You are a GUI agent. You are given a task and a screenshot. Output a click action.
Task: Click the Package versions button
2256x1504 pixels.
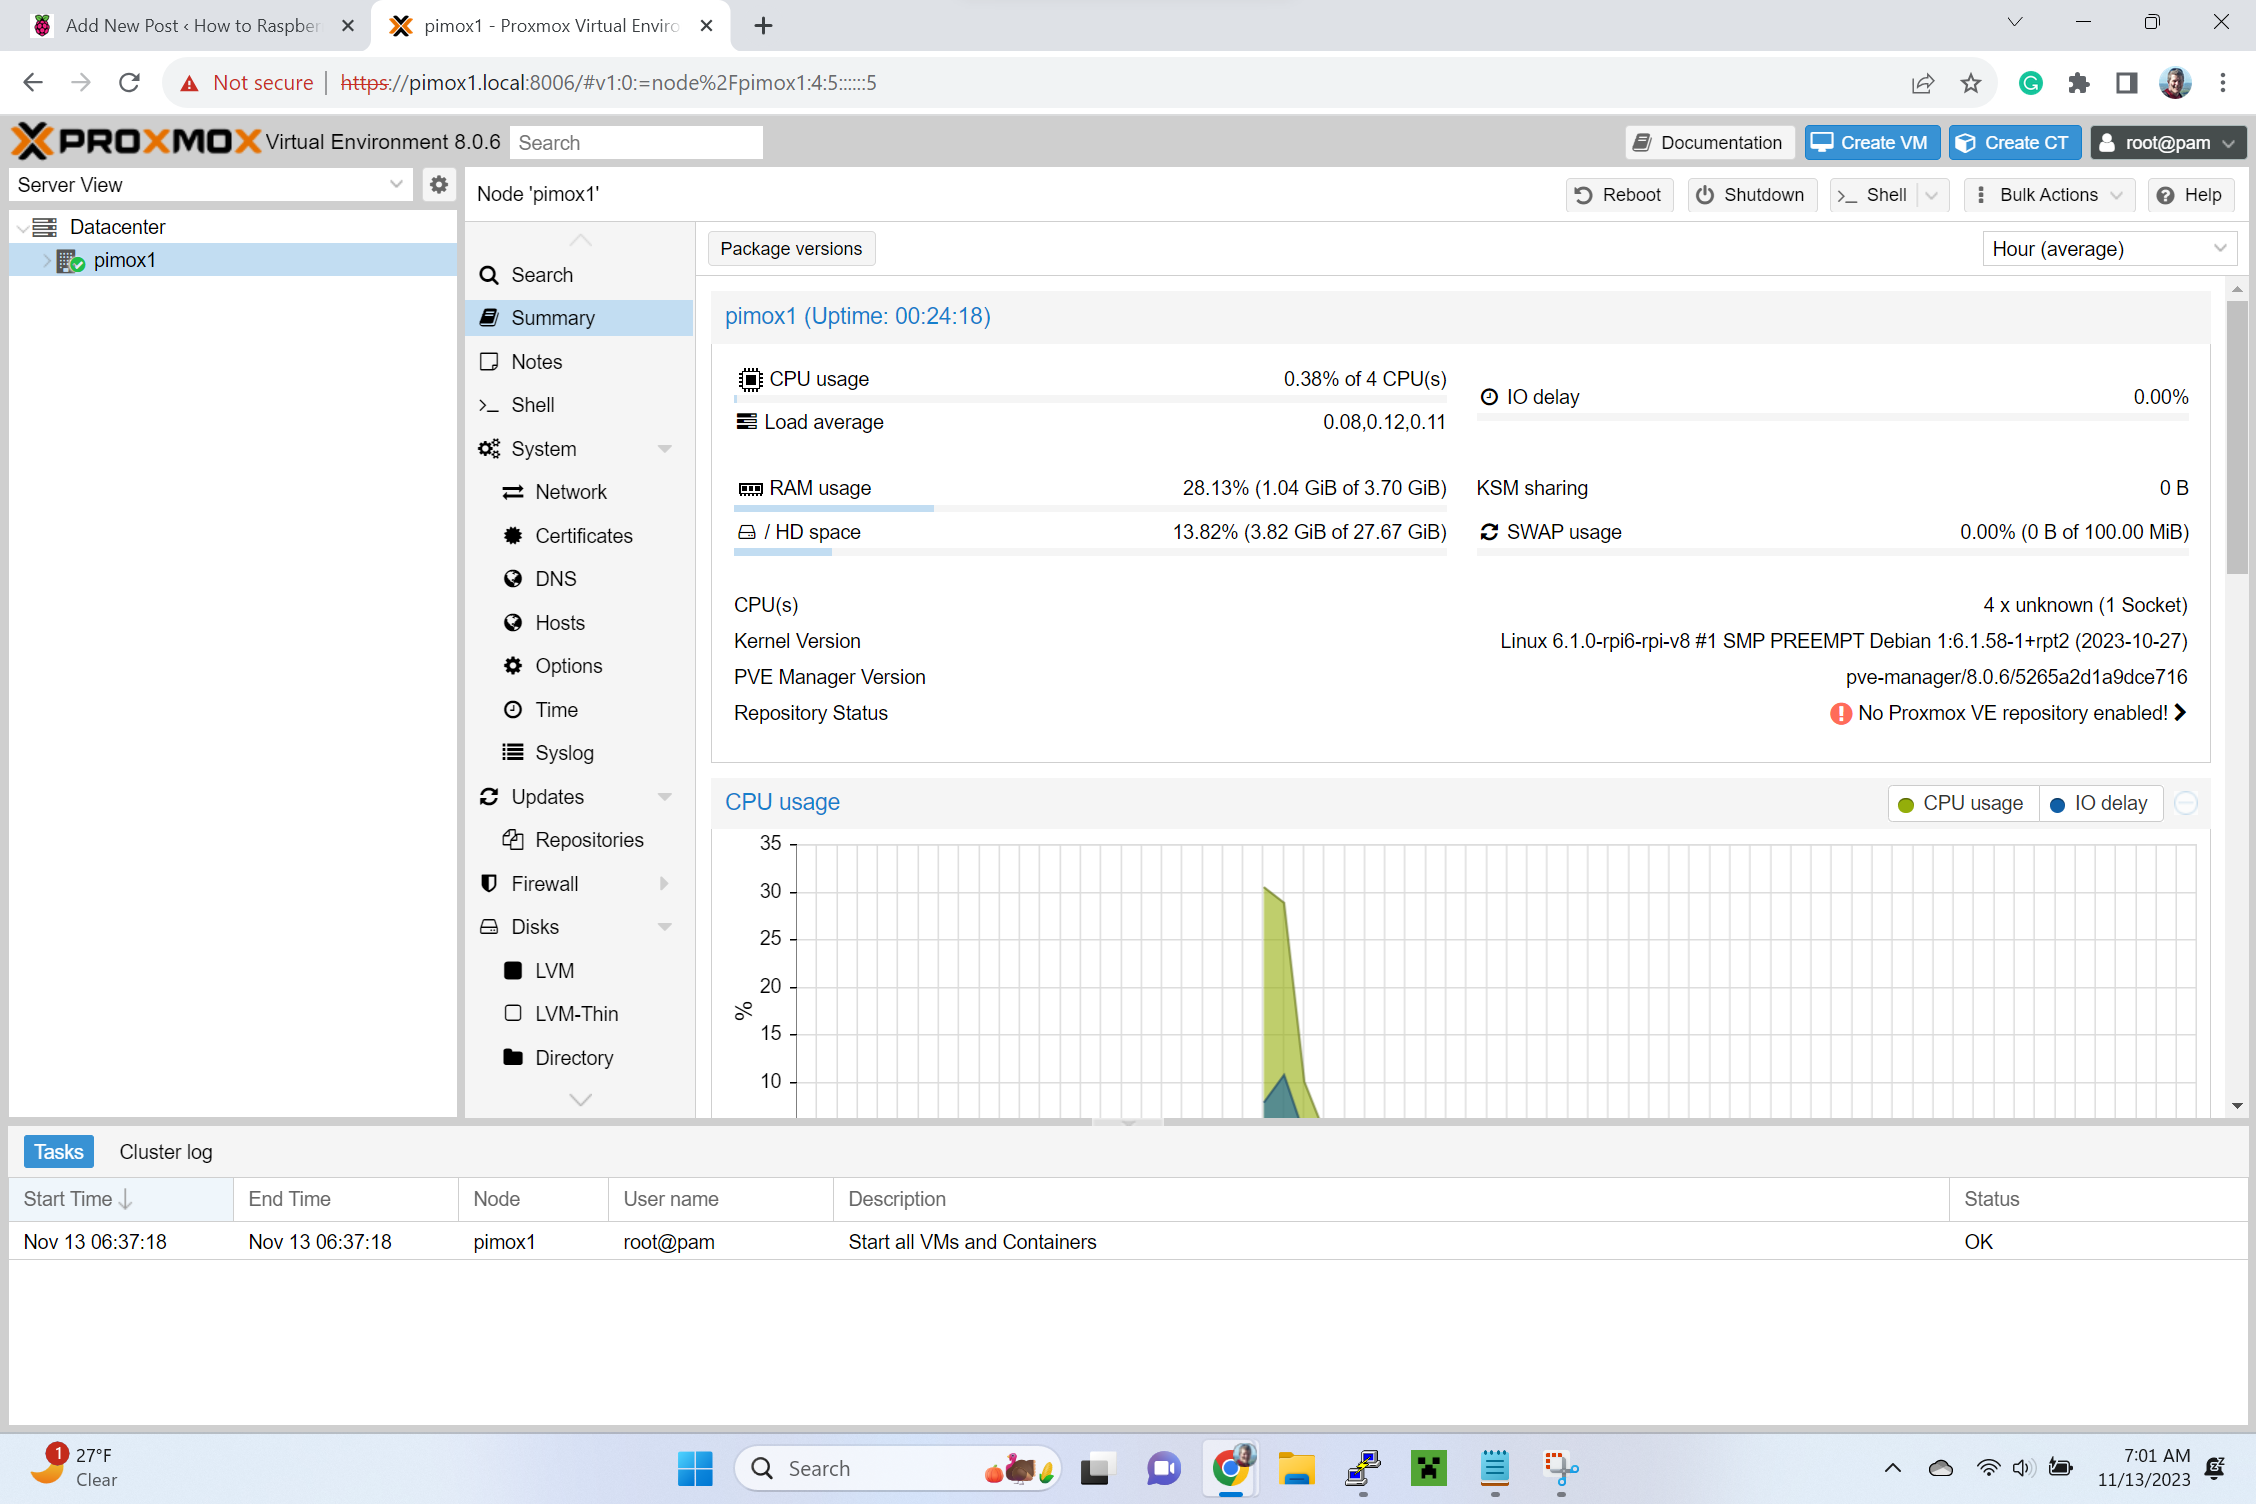click(790, 249)
